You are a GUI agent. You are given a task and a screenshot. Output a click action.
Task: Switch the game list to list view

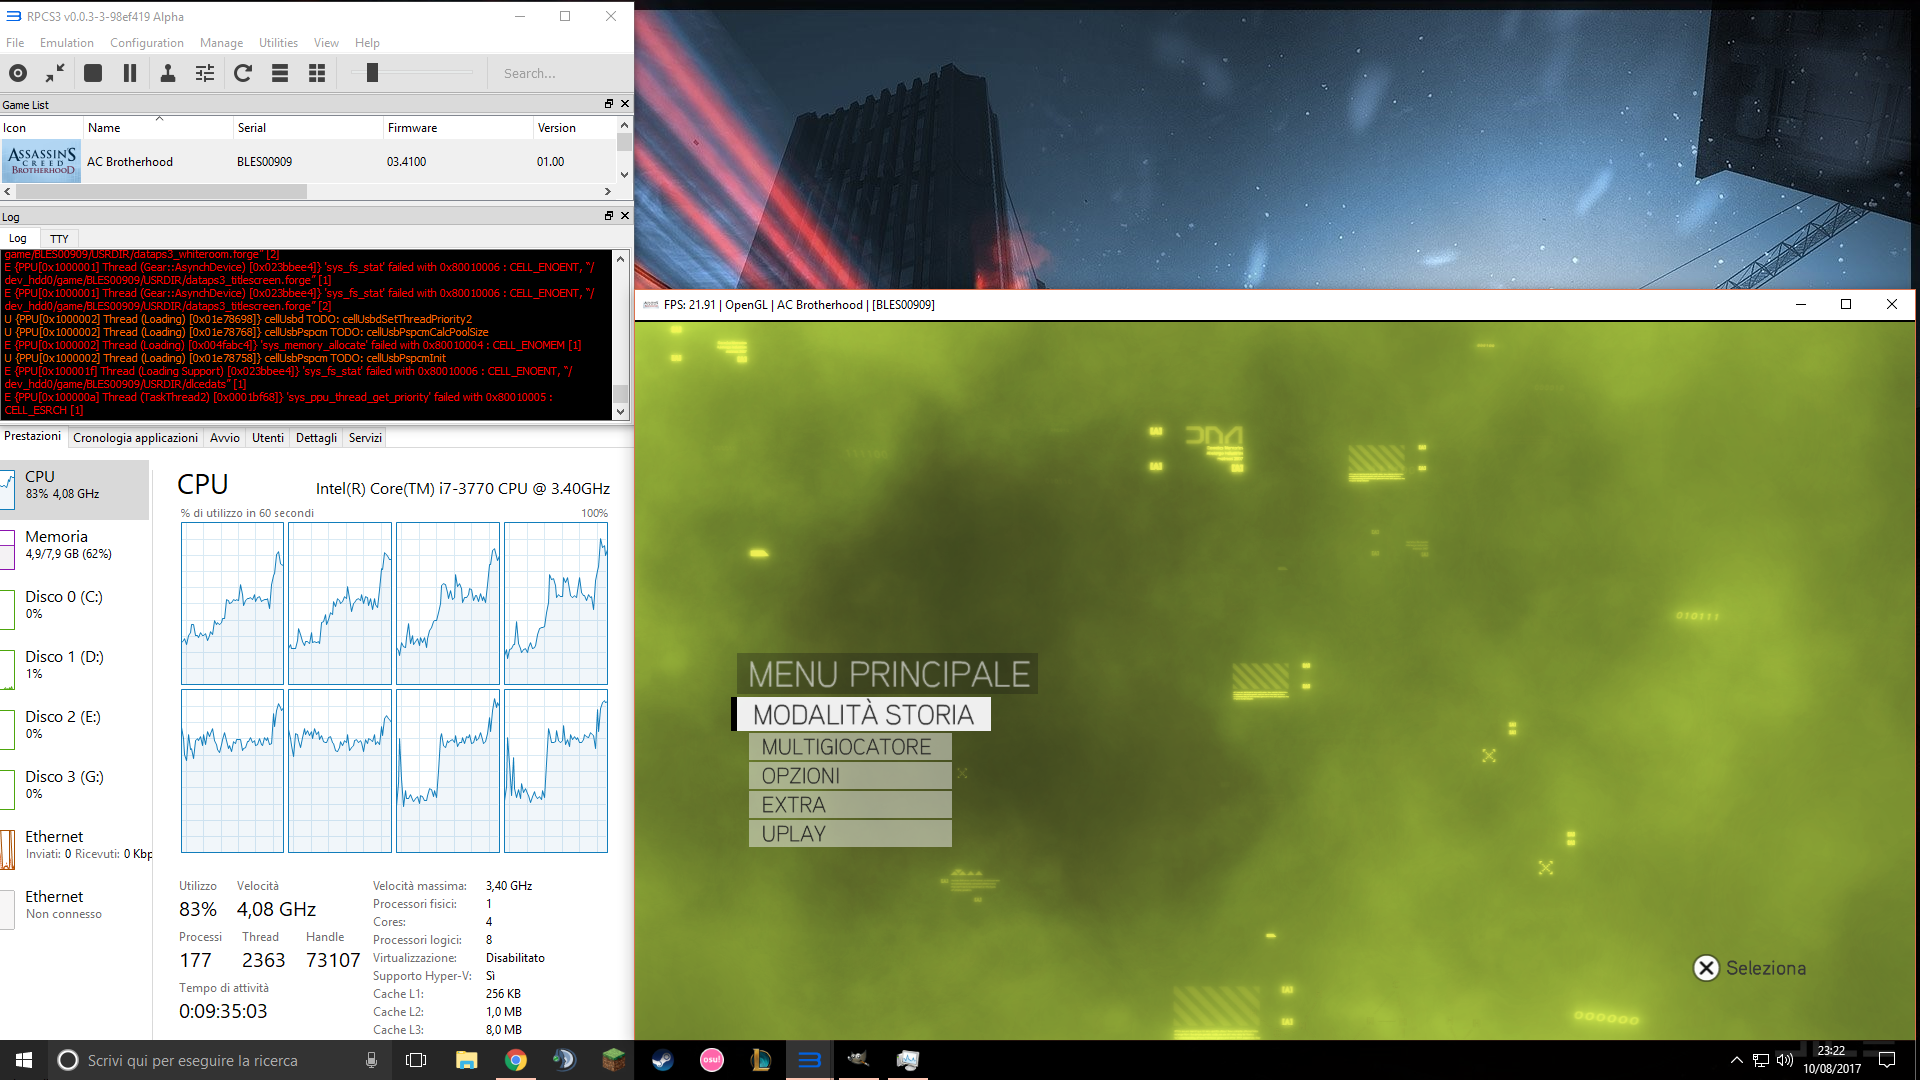point(280,73)
